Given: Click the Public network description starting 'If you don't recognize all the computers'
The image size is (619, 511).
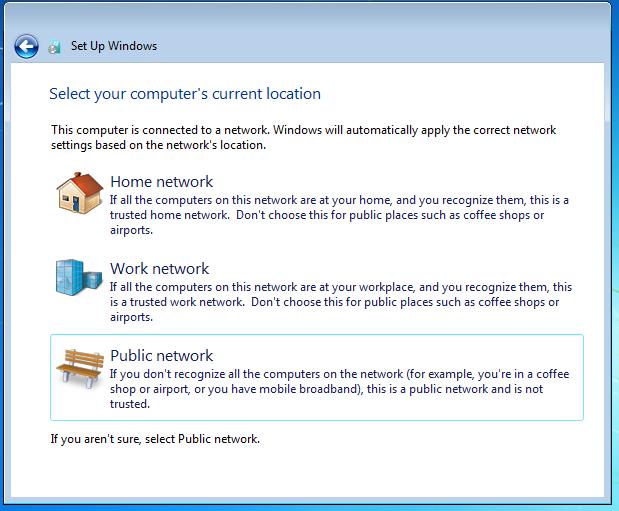Looking at the screenshot, I should click(340, 389).
